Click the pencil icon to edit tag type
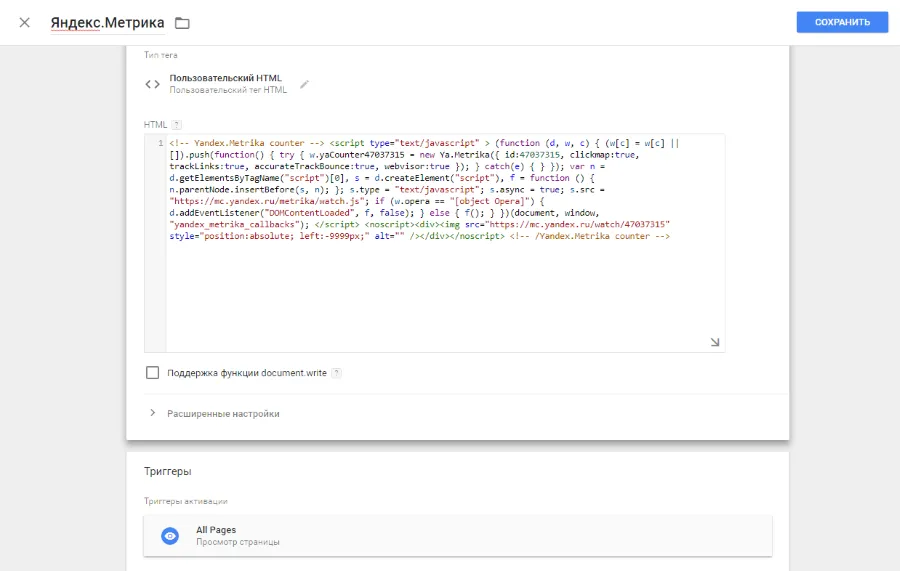900x571 pixels. pos(305,84)
